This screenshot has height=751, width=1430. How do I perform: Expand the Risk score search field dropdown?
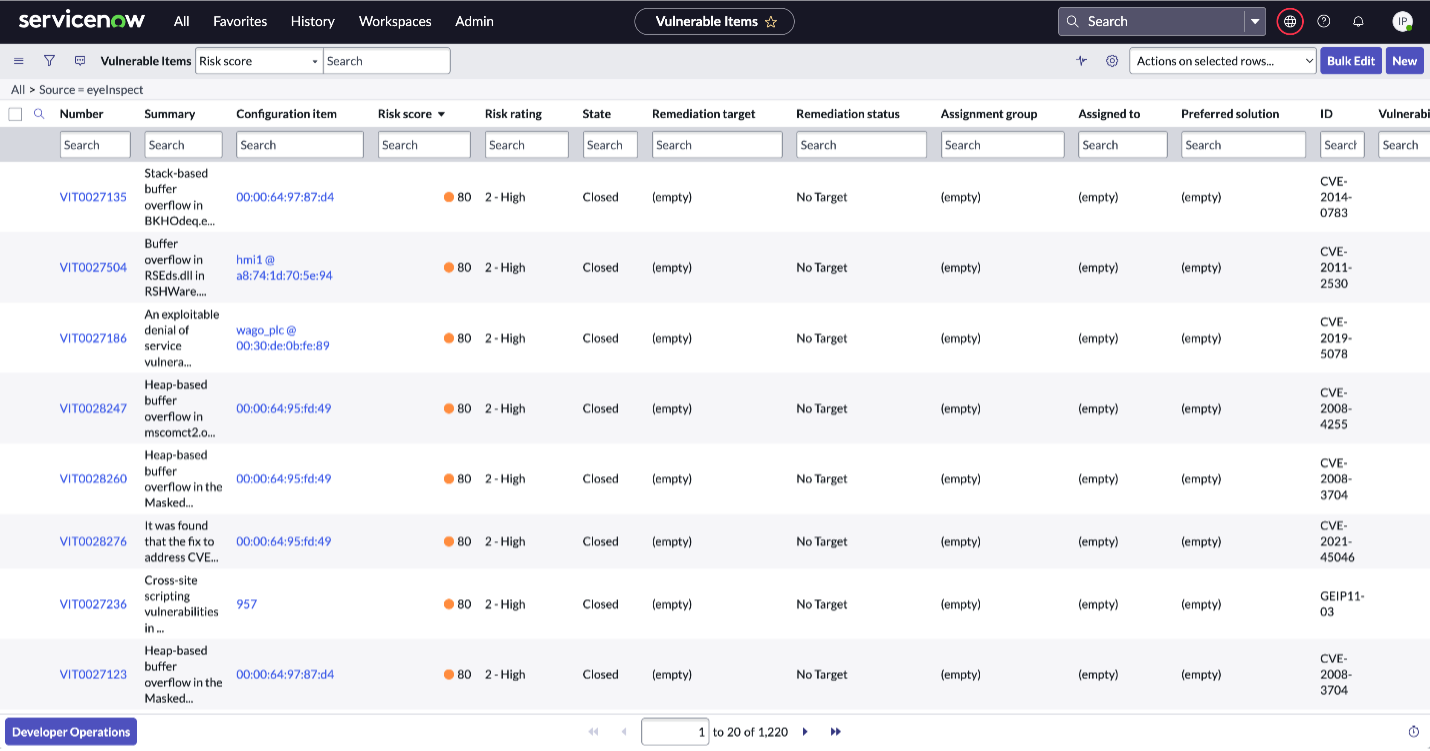pos(258,61)
